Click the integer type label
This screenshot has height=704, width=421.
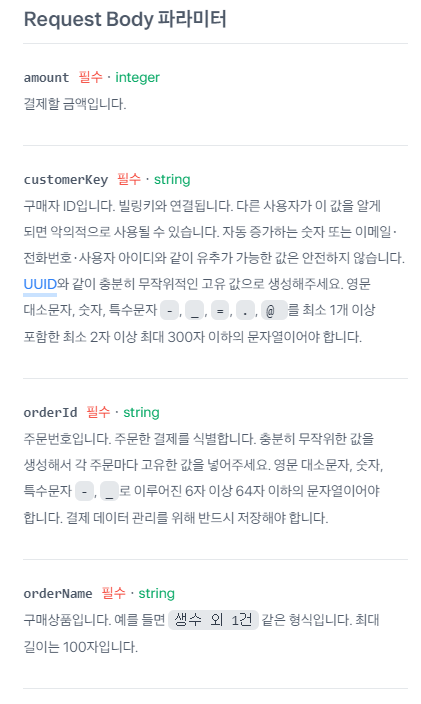(137, 78)
